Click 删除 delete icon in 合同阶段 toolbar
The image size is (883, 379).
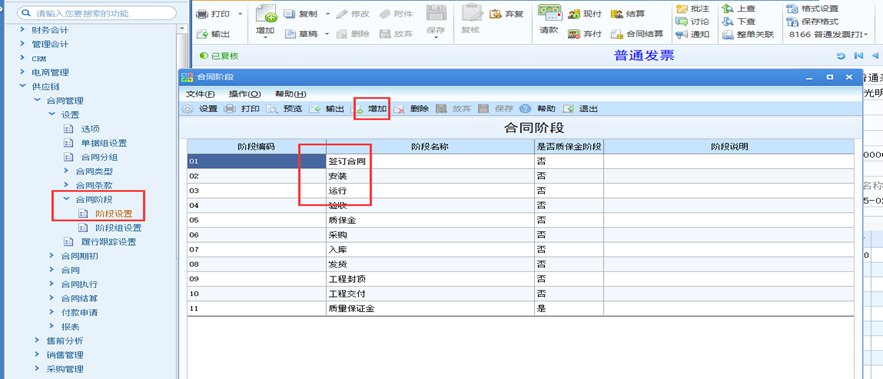(399, 109)
